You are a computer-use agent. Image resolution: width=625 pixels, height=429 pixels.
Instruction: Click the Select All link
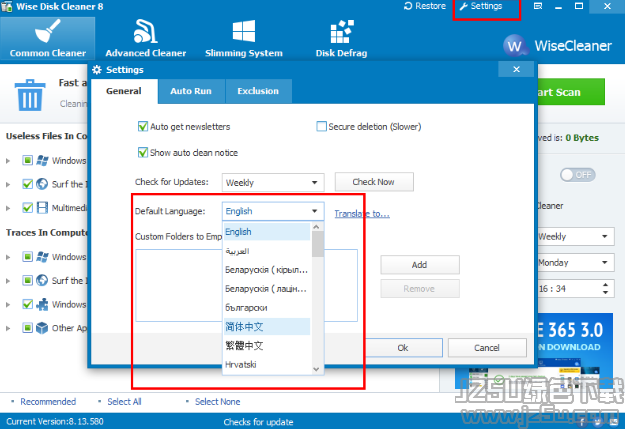tap(124, 401)
